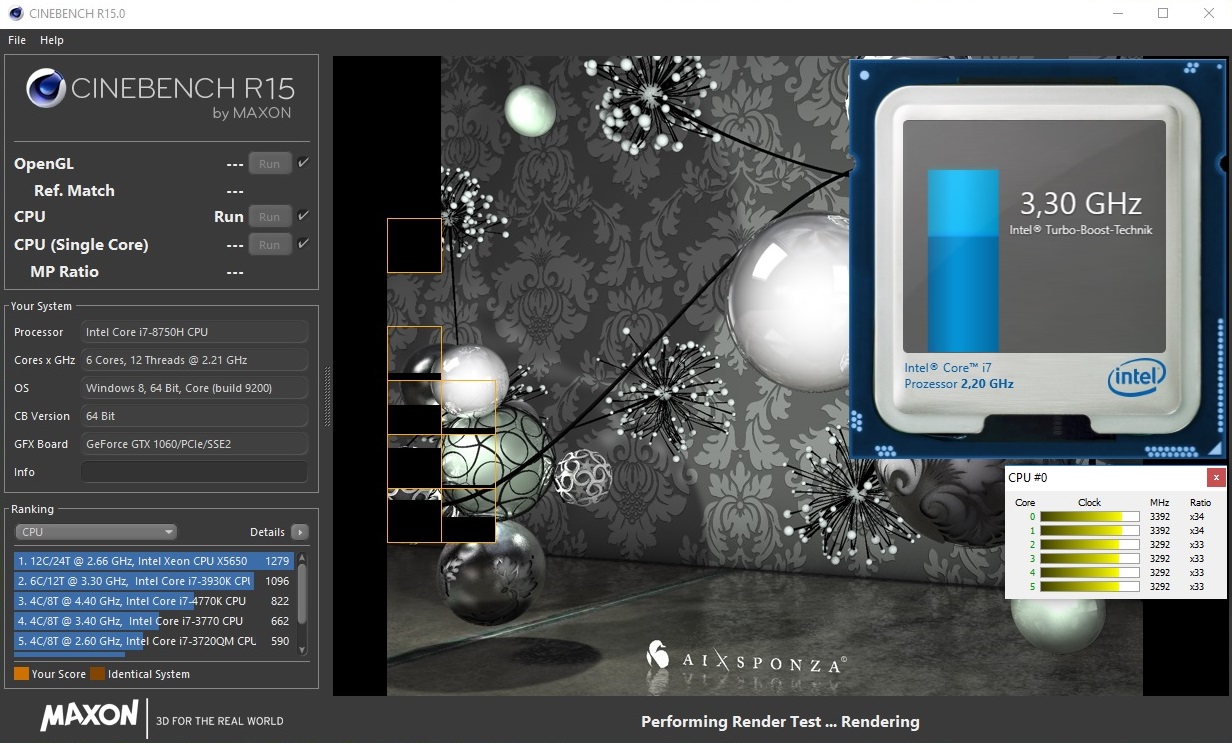This screenshot has width=1232, height=743.
Task: Select ranking entry Intel Core i7-3720QM
Action: click(153, 641)
